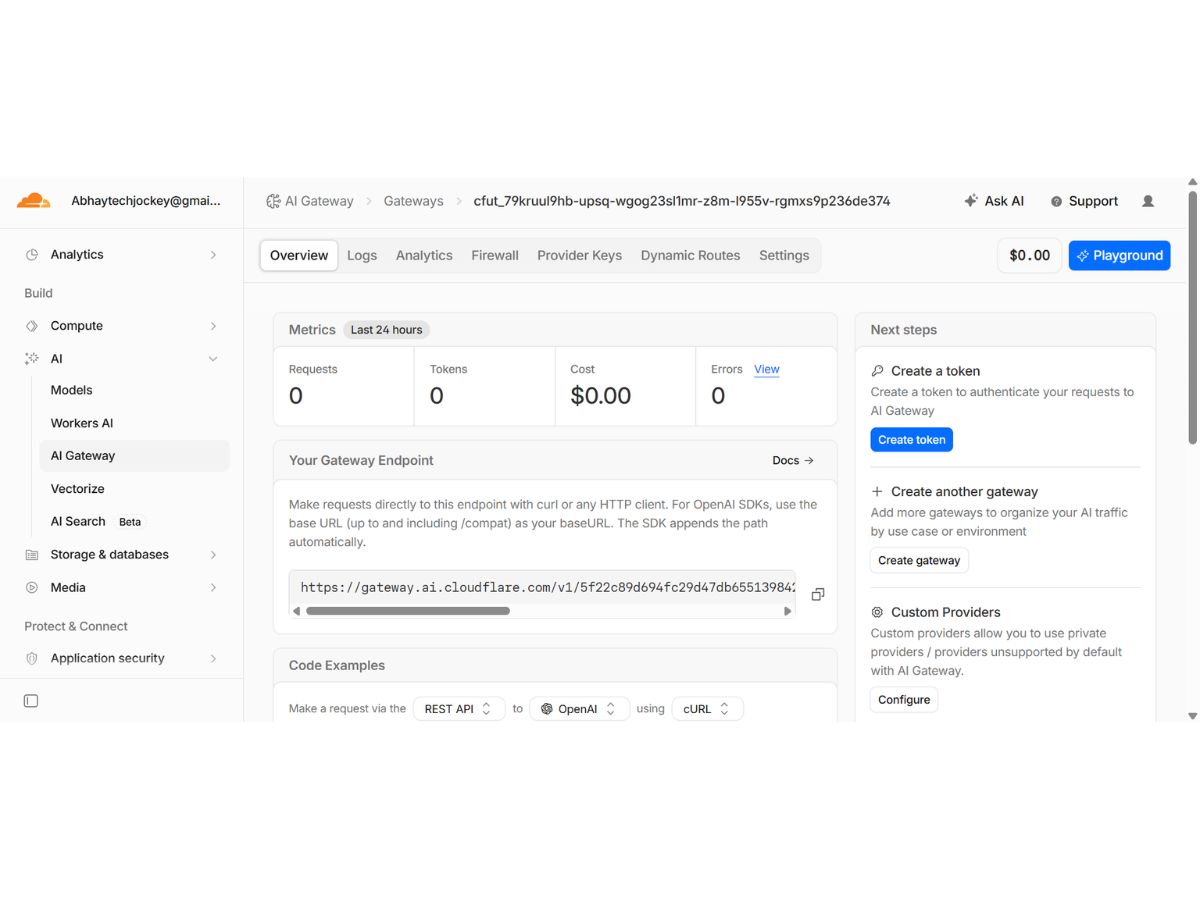Click the Storage & databases icon

click(x=32, y=555)
